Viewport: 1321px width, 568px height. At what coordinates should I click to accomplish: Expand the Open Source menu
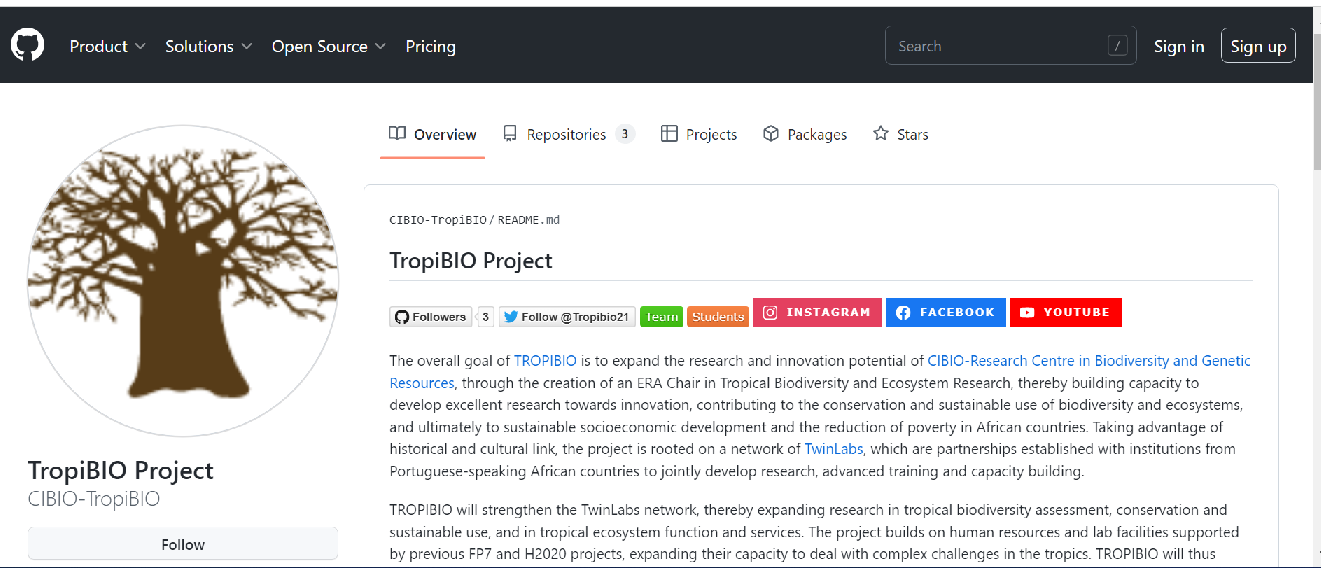point(329,46)
